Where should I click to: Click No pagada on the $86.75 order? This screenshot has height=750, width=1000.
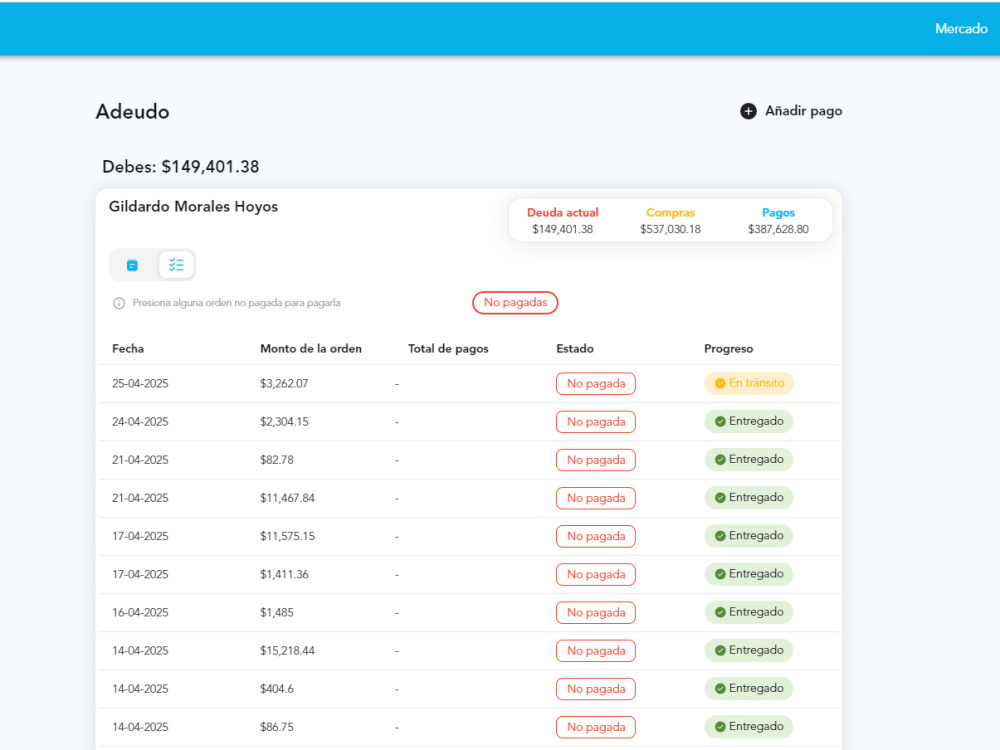tap(596, 728)
